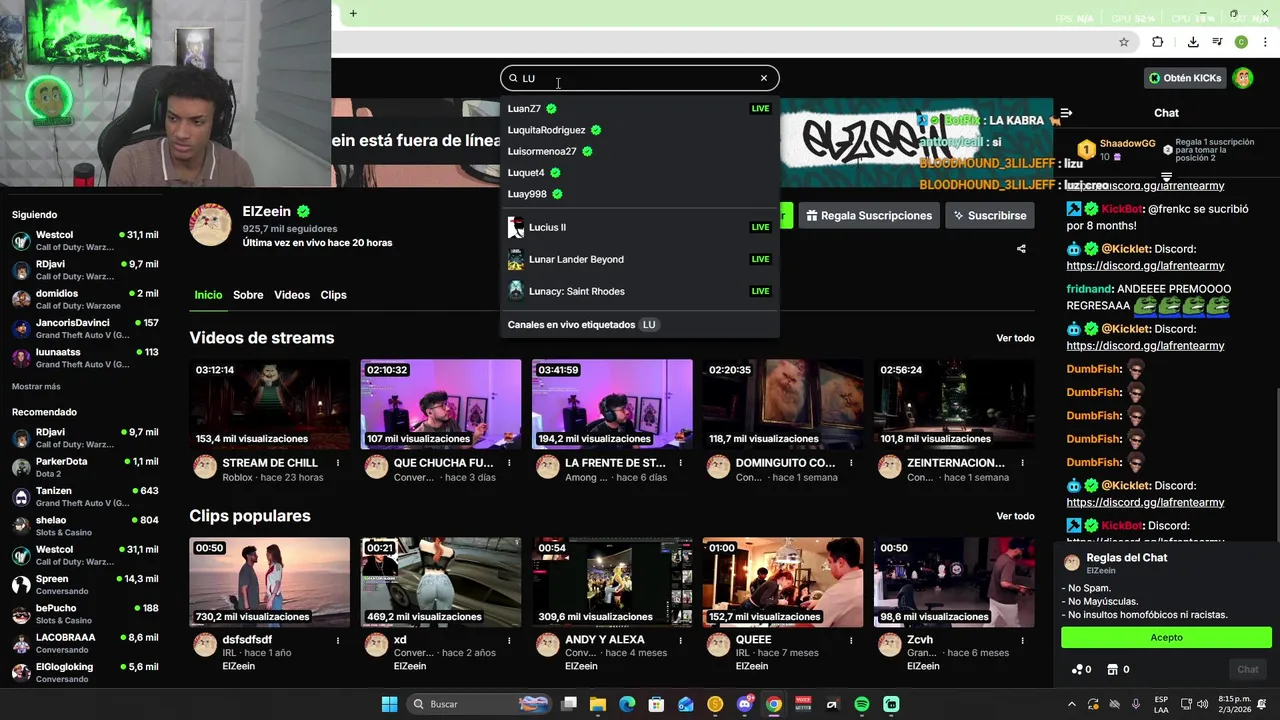Expand Mostrar más in Siguiendo list

pos(36,386)
